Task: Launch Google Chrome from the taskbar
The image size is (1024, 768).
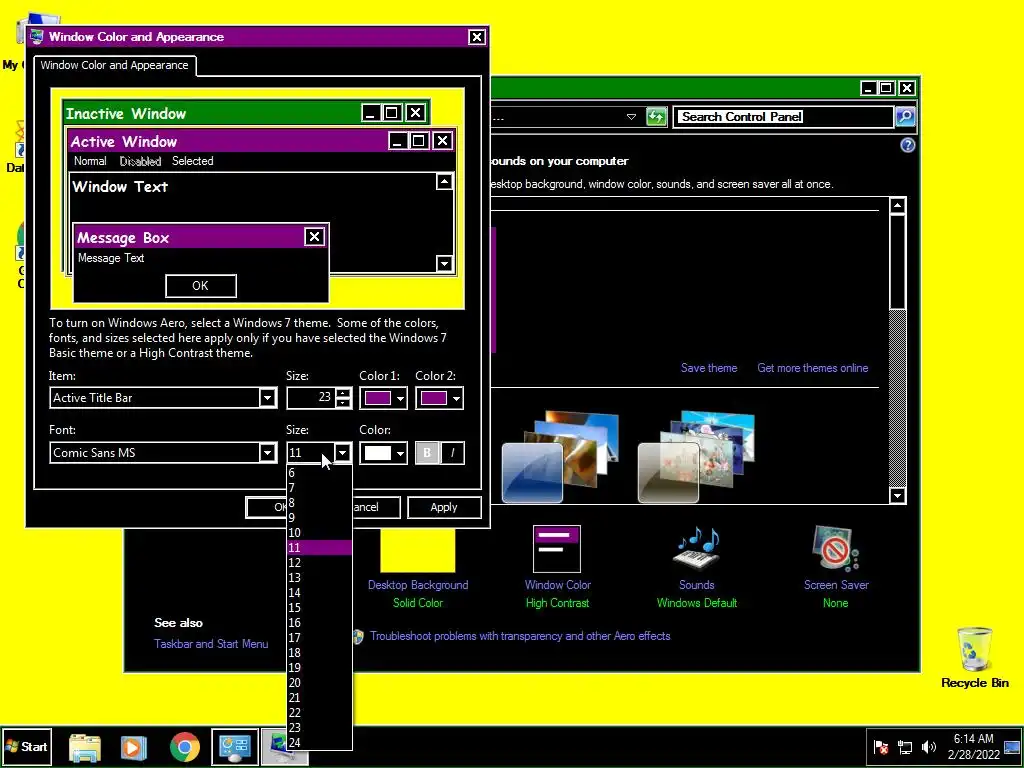Action: 185,747
